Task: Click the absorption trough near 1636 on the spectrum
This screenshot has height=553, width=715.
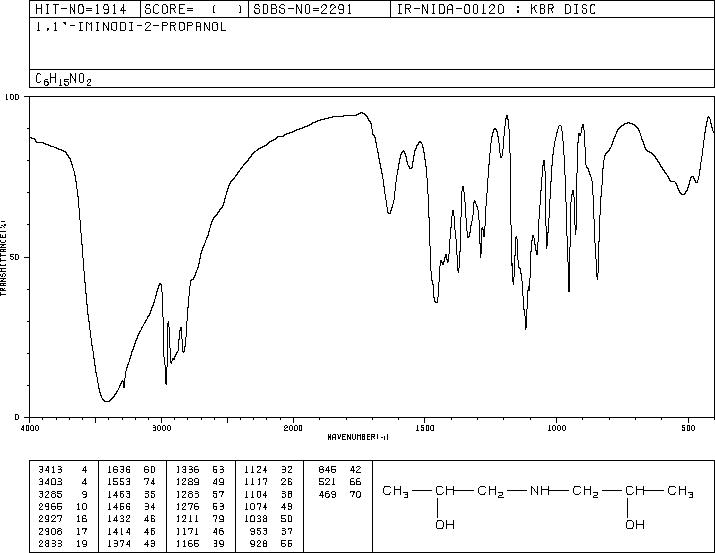Action: [x=389, y=212]
